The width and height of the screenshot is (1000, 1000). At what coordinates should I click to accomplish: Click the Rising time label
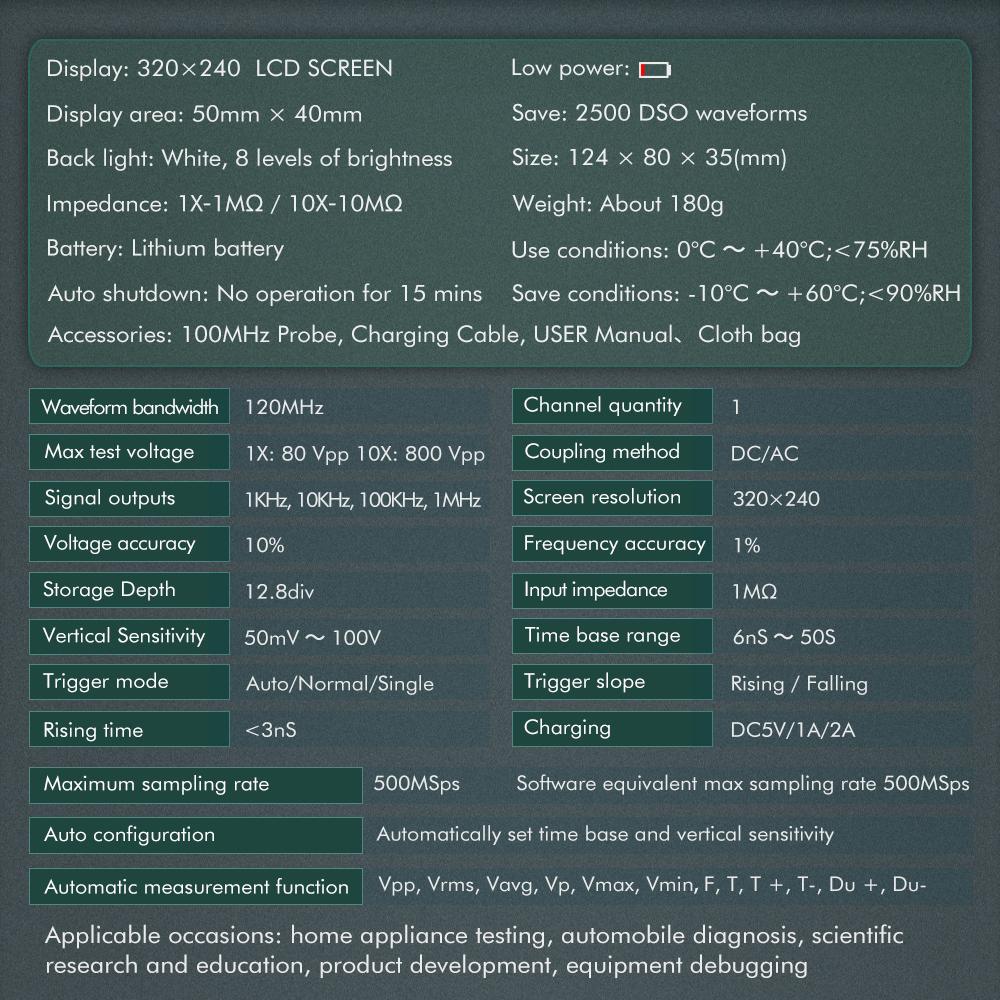(129, 728)
